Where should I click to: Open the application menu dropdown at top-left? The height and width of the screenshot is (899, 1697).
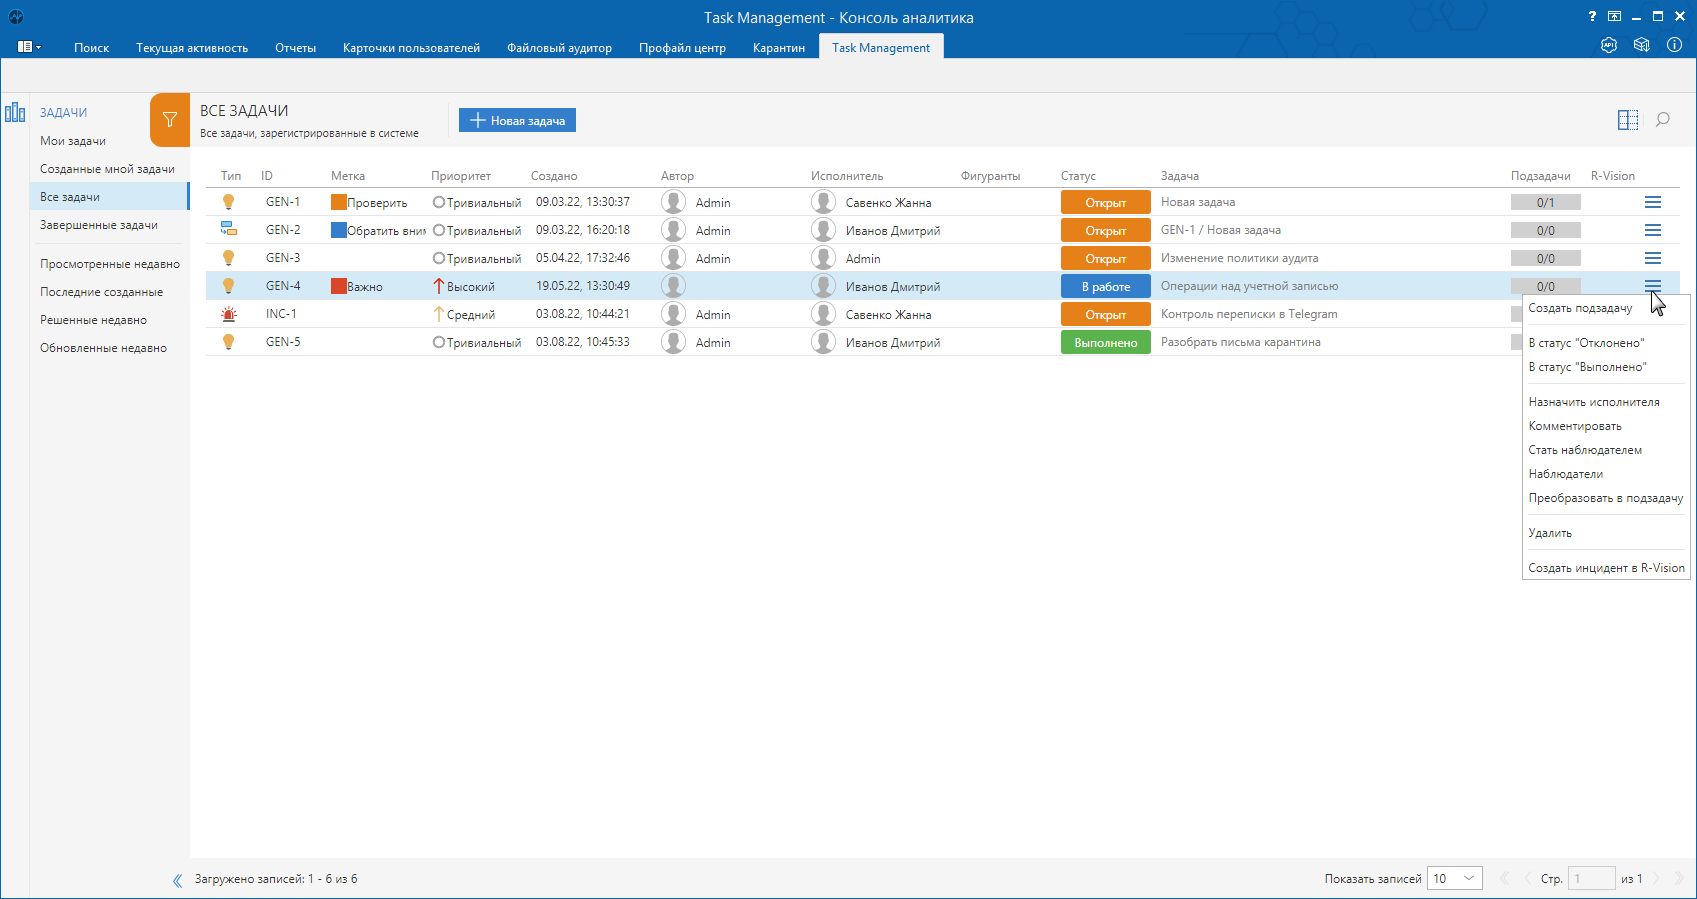click(x=29, y=47)
